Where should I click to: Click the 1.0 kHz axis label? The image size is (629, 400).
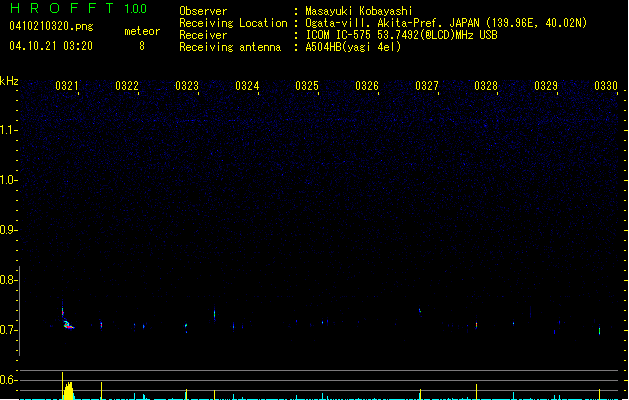9,180
